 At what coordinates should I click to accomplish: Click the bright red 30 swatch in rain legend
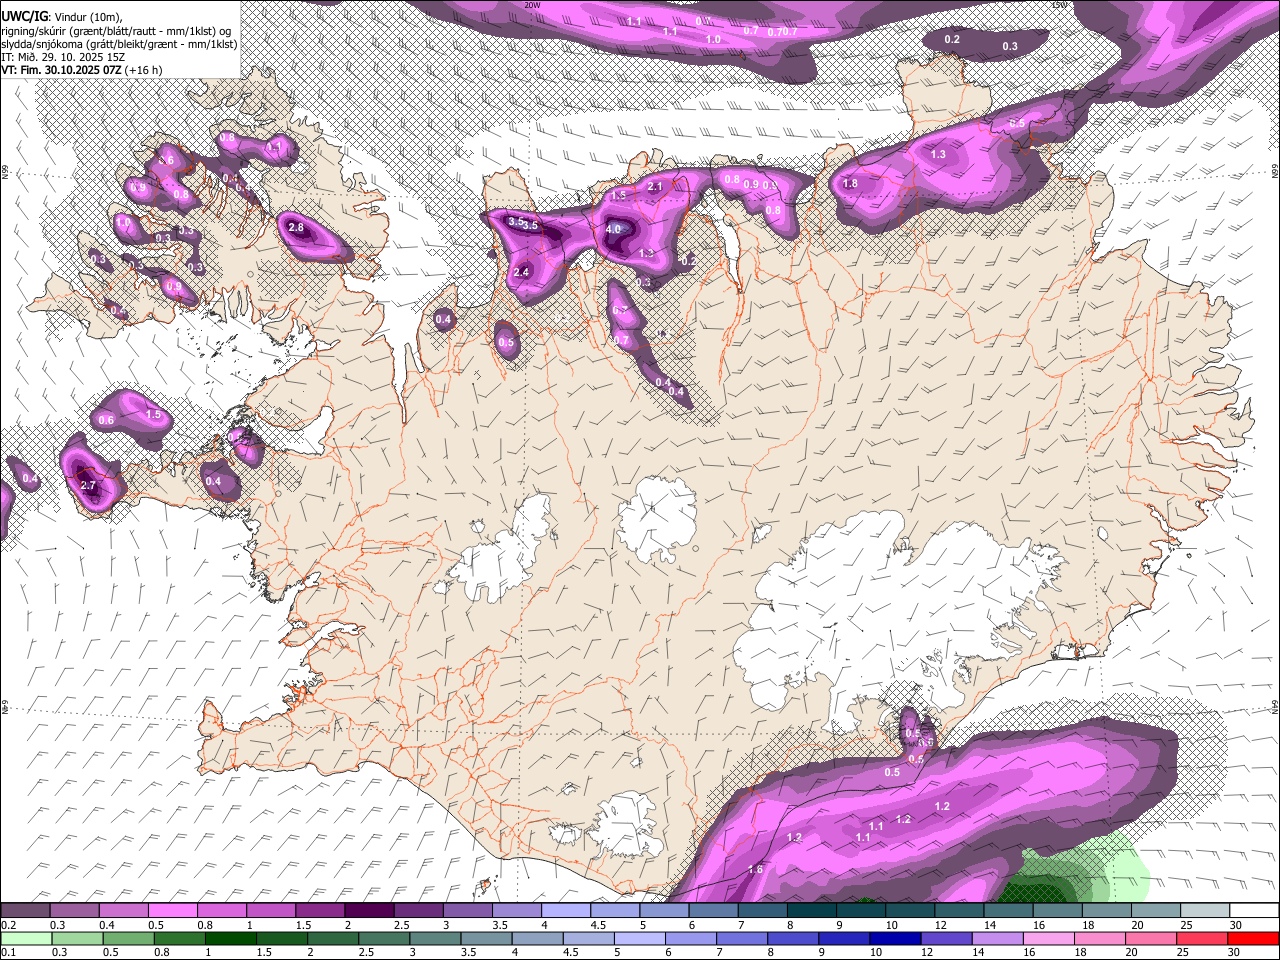1255,938
